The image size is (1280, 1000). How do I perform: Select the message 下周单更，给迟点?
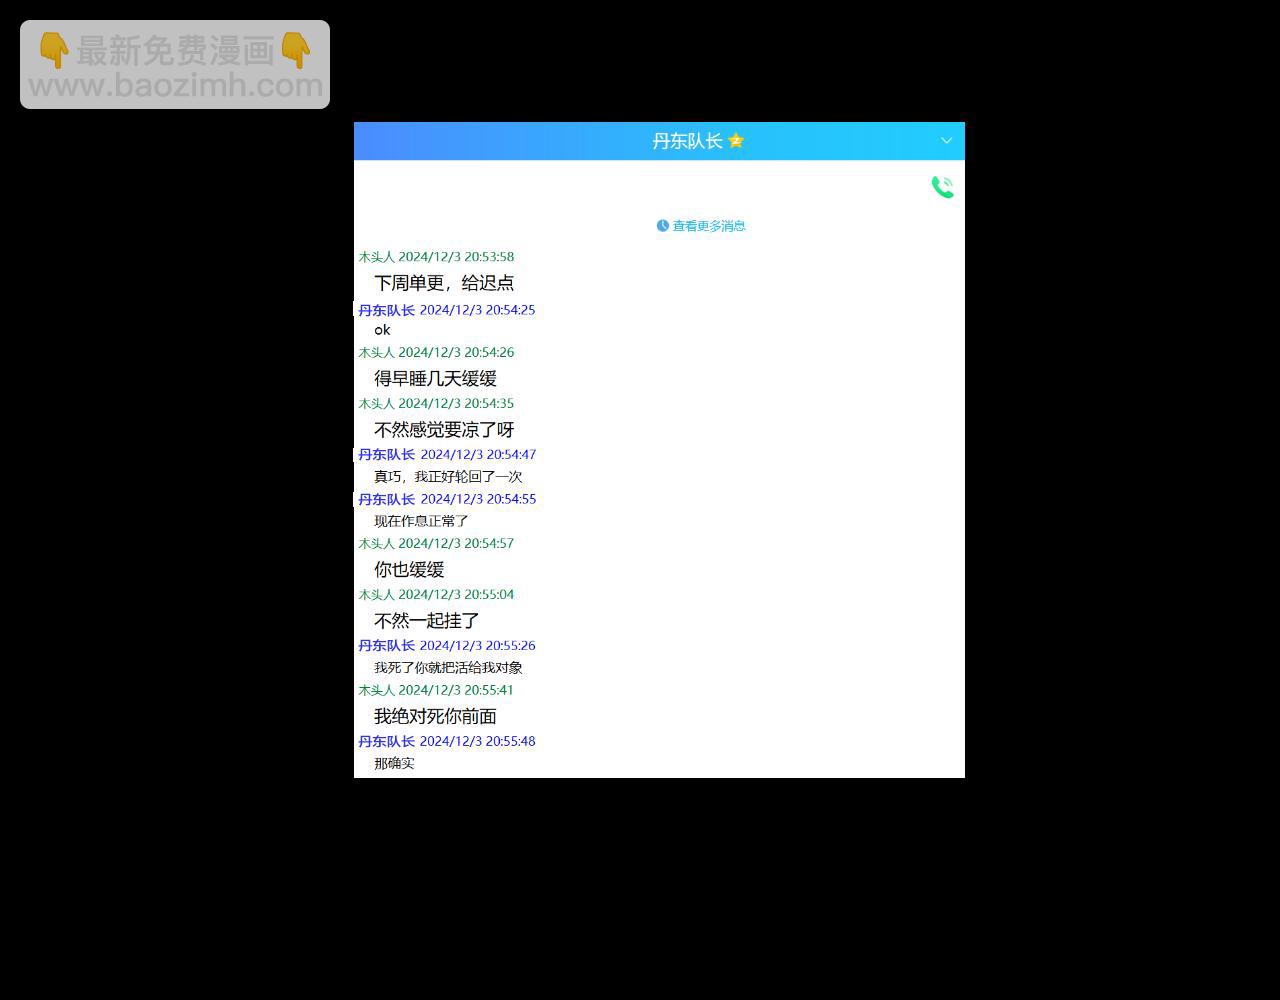(445, 283)
